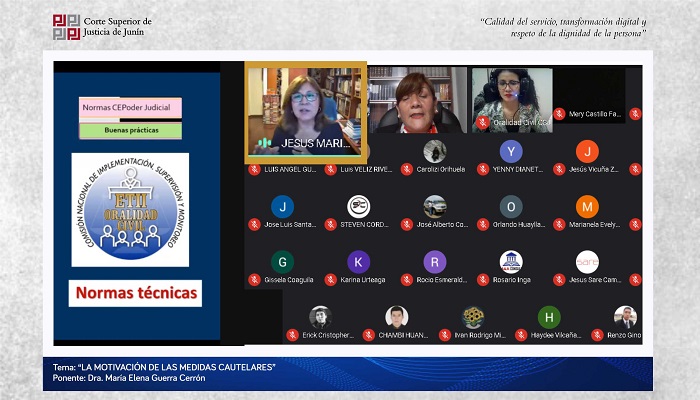Click the muted mic icon beside Ivan Rodrigo Mi
Viewport: 700px width, 400px height.
click(x=445, y=335)
